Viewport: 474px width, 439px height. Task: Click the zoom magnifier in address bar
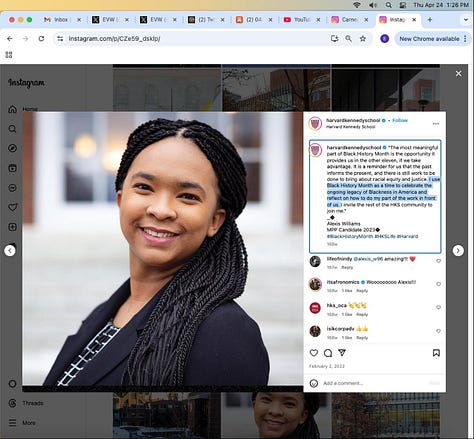348,39
